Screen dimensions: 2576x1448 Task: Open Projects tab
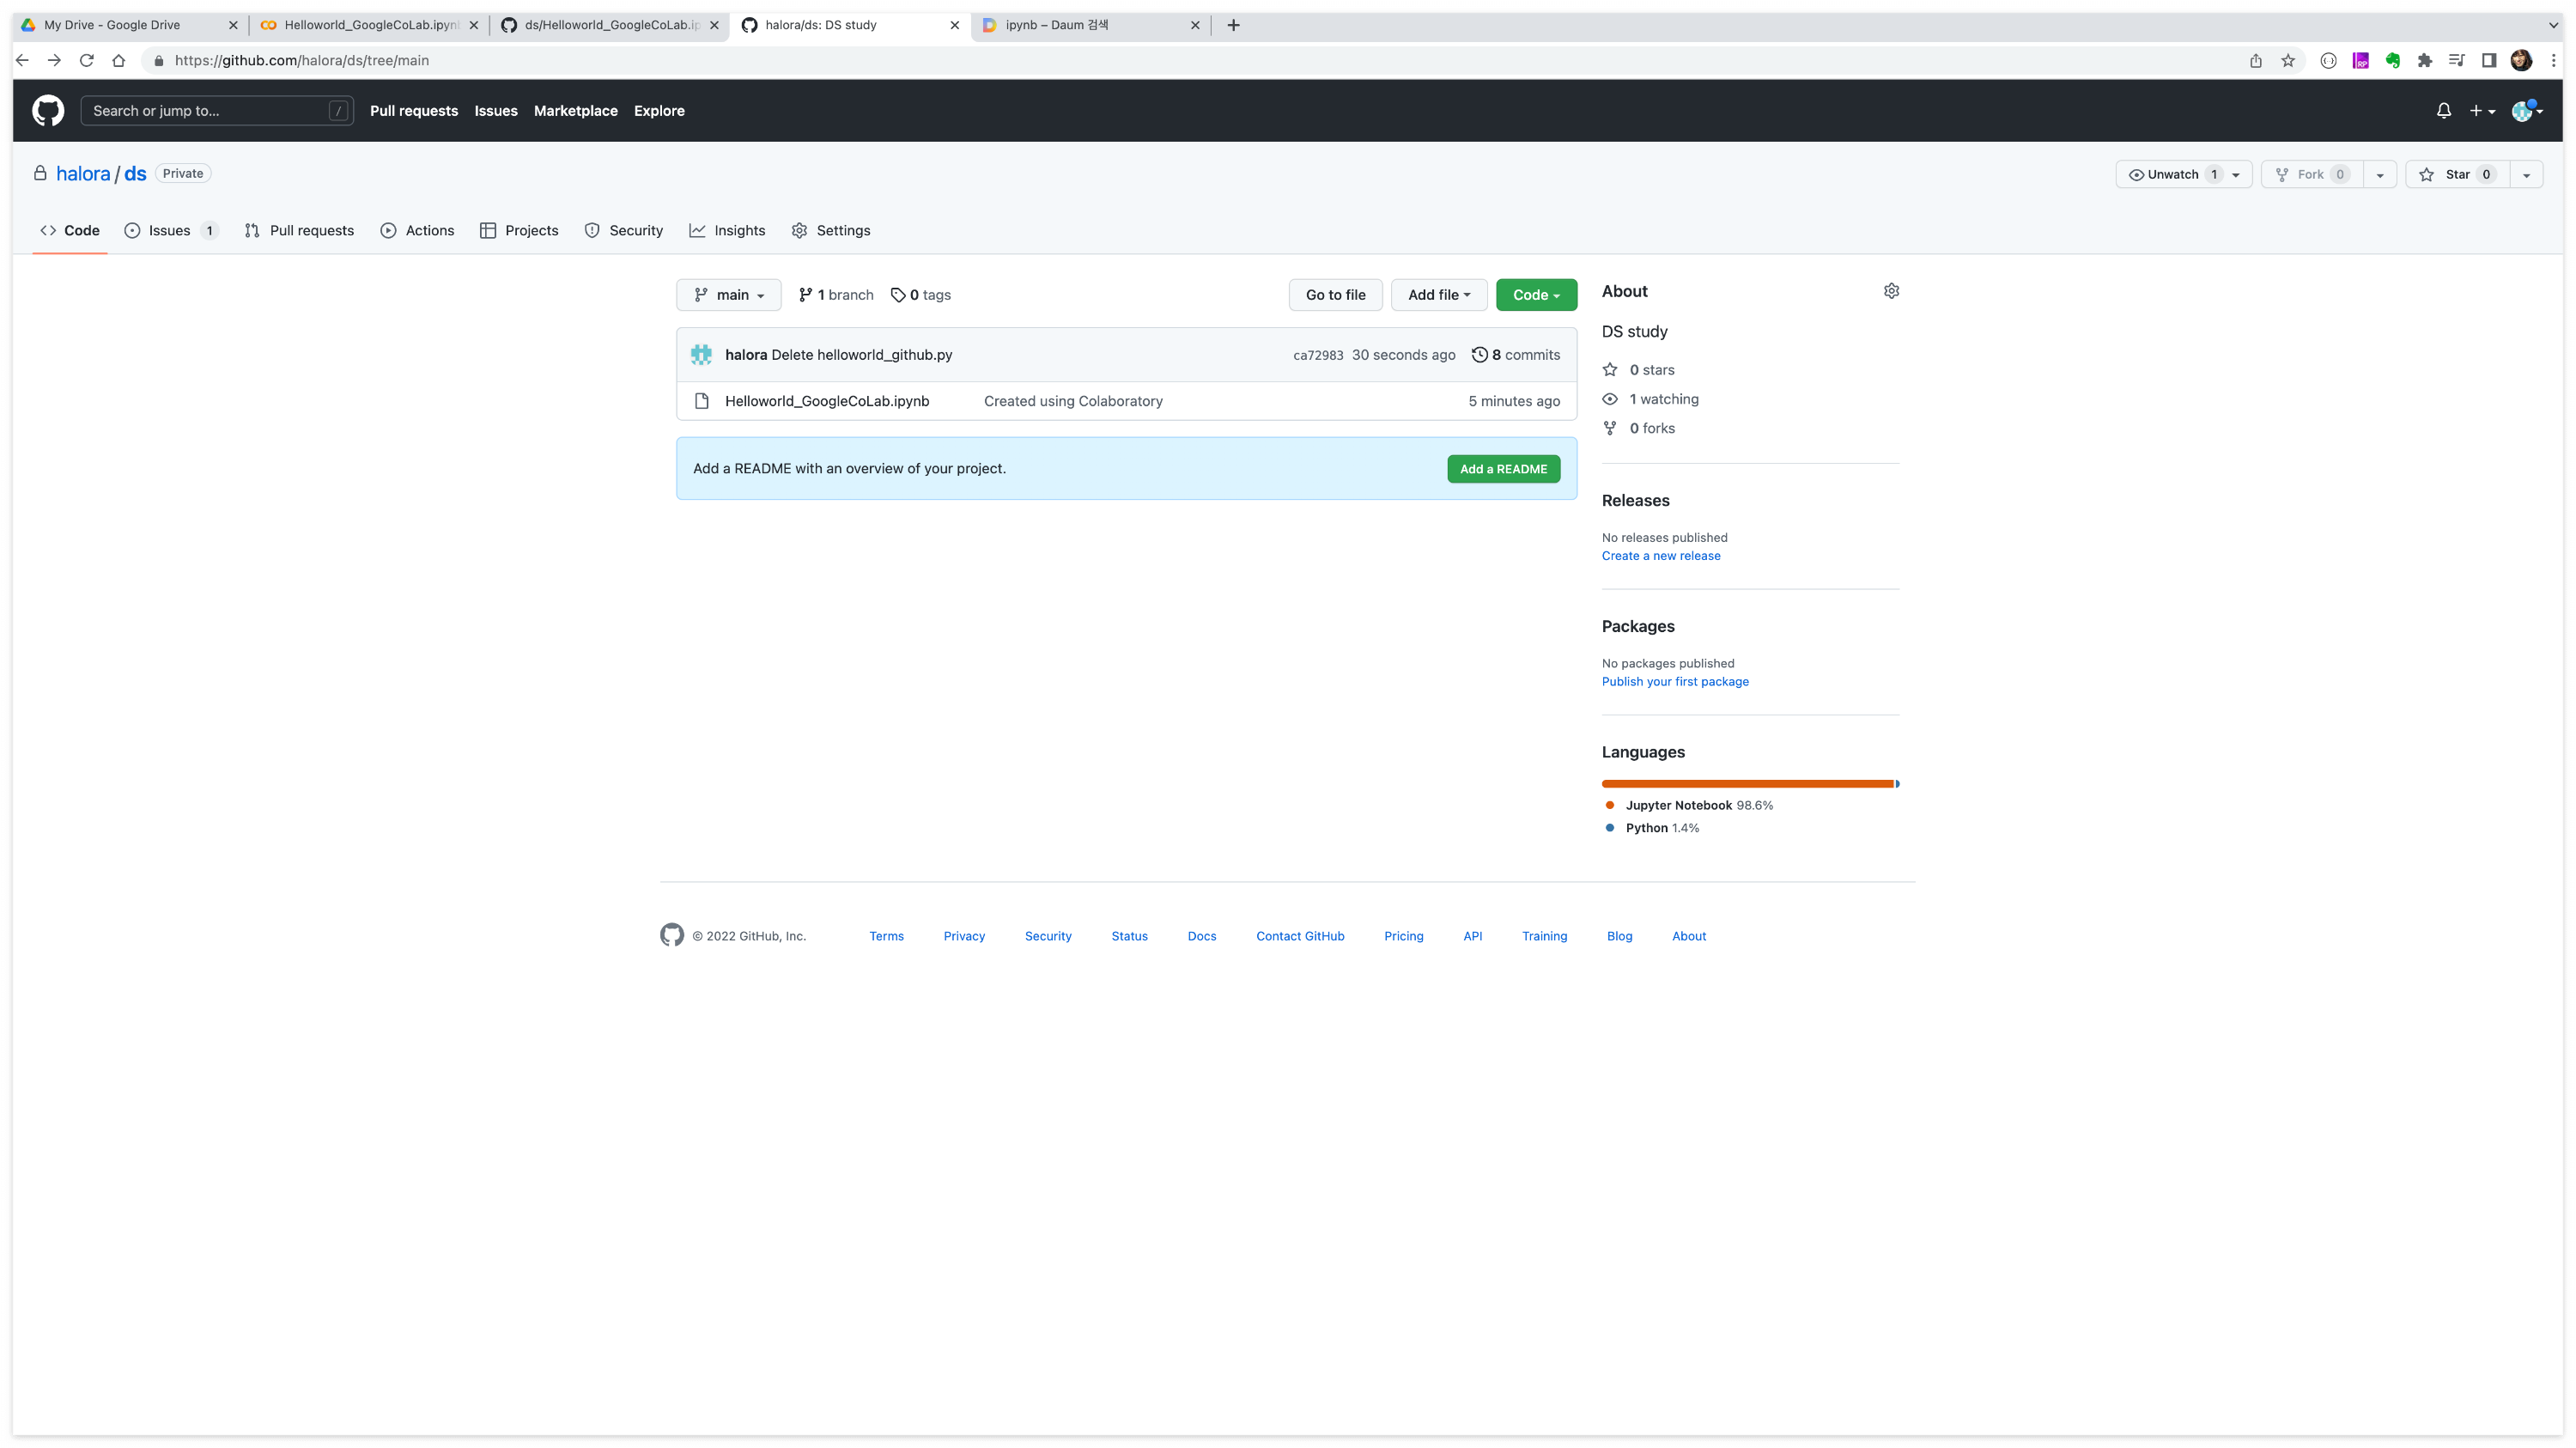click(x=519, y=230)
